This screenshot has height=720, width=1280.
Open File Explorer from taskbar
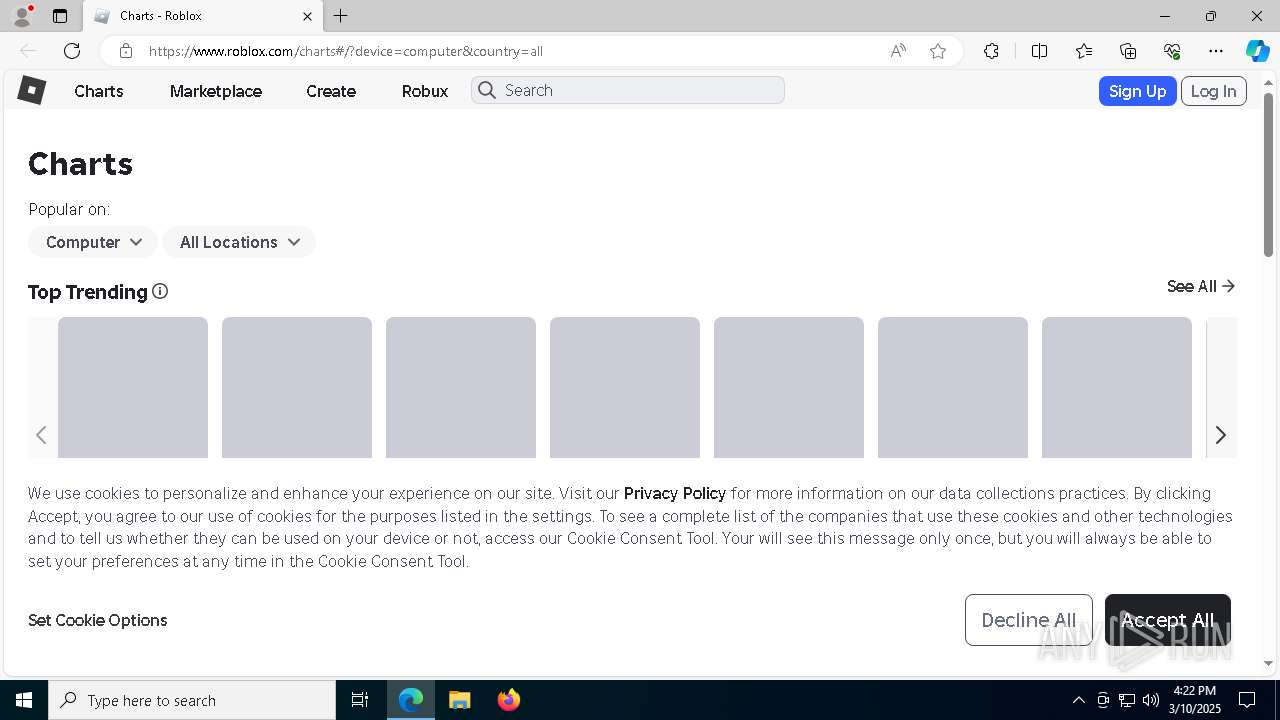coord(460,700)
